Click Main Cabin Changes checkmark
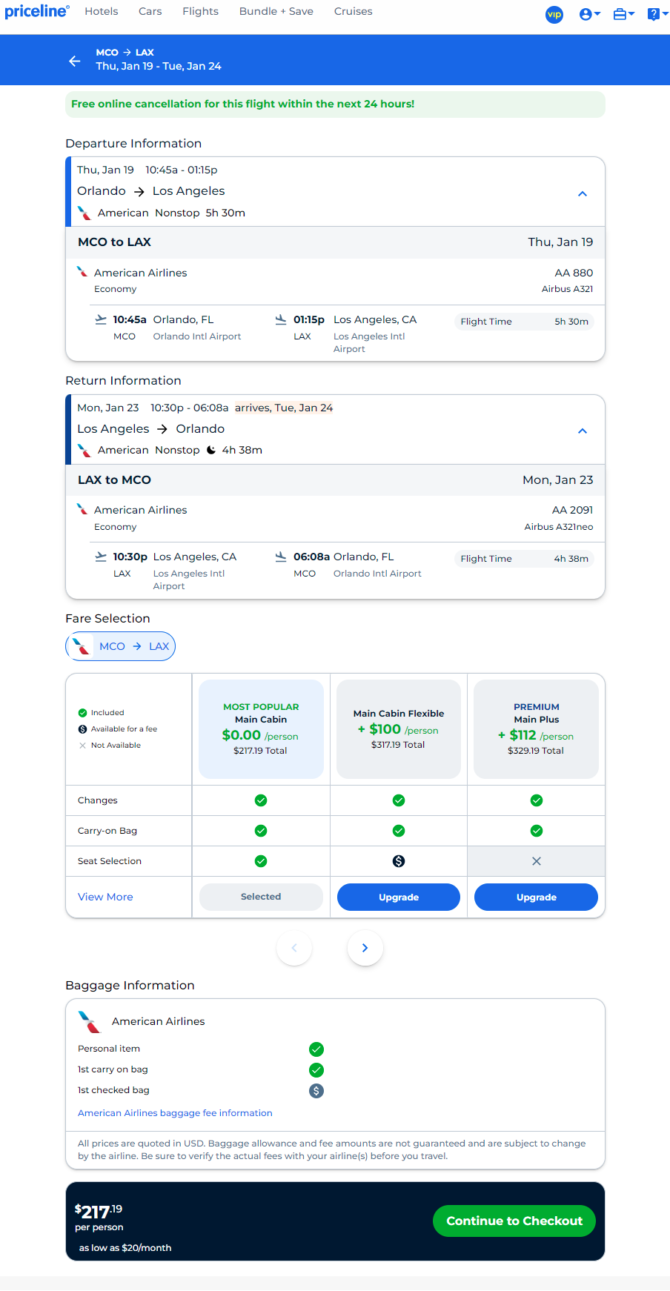 pos(261,801)
